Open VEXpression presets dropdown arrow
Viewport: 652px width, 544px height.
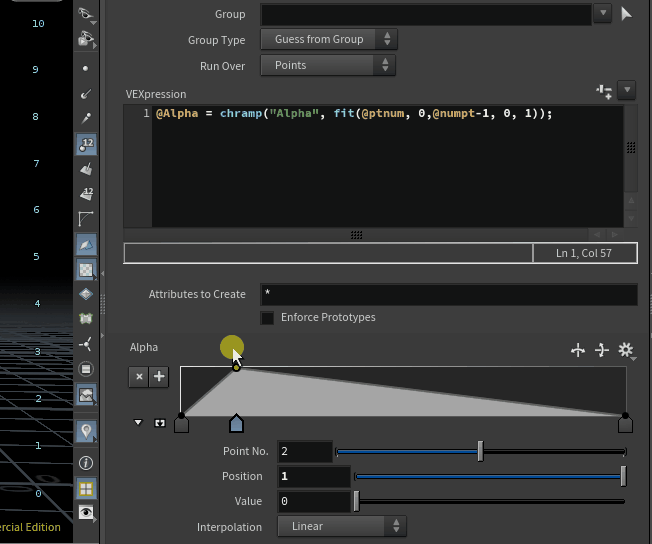tap(627, 90)
